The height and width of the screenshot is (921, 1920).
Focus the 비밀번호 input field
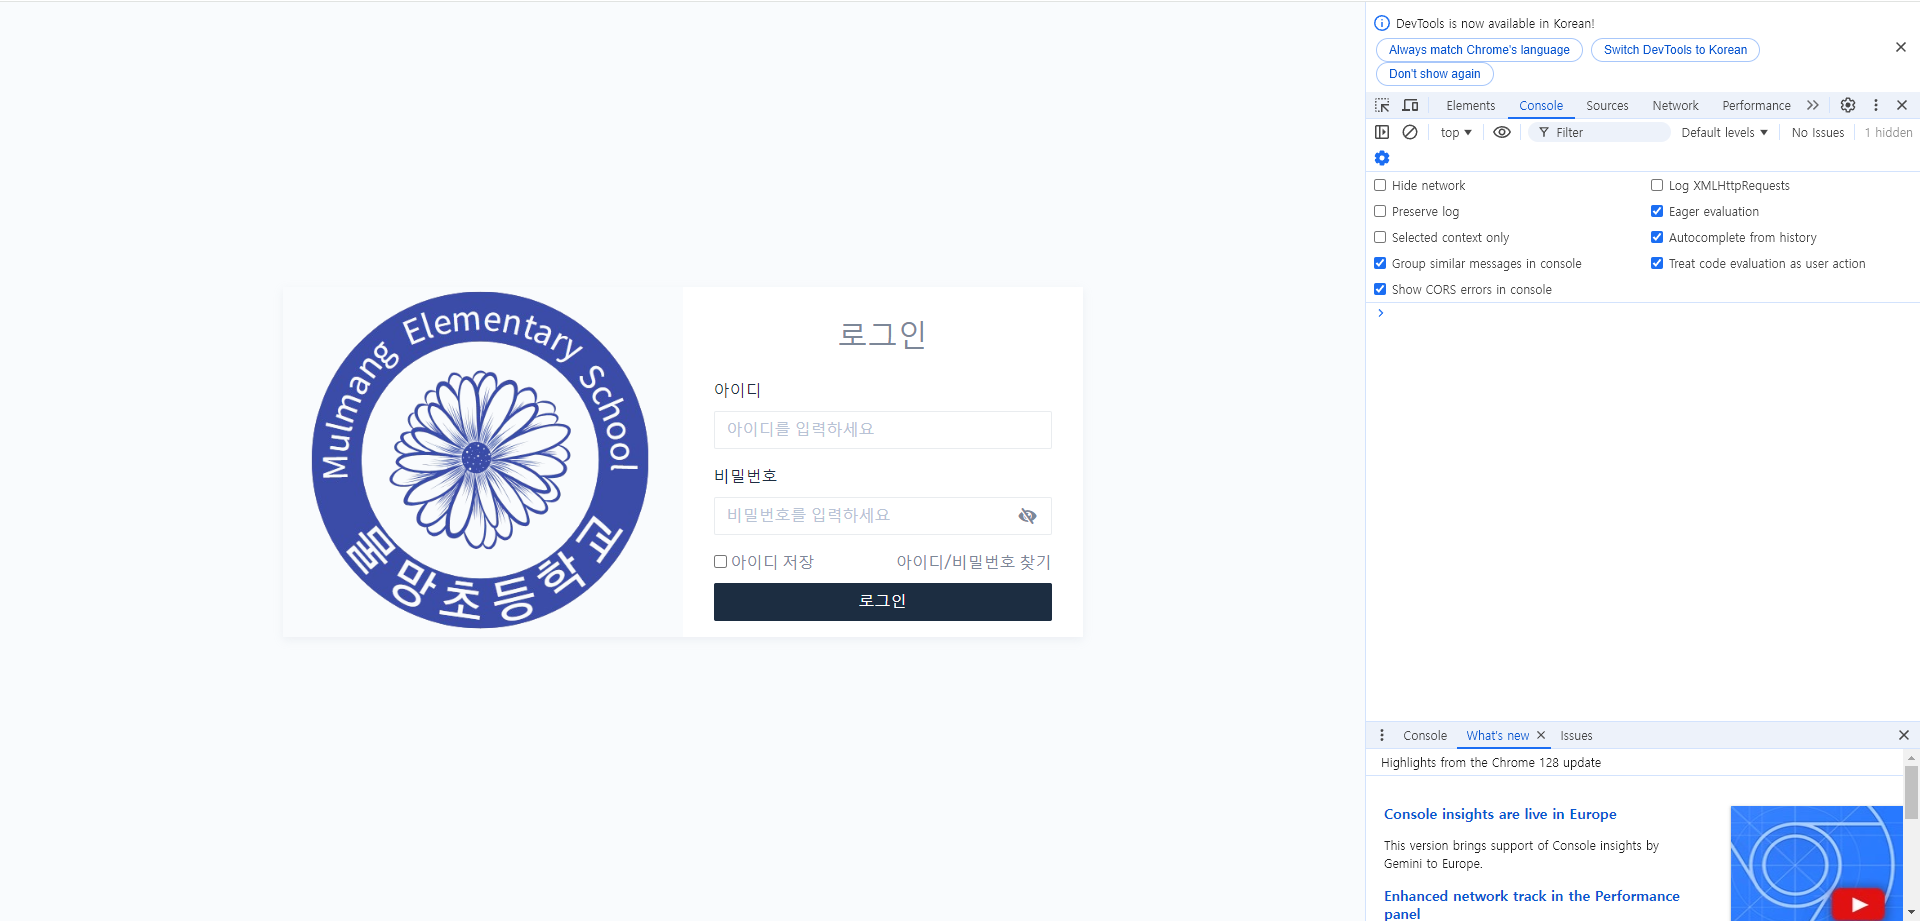click(882, 516)
